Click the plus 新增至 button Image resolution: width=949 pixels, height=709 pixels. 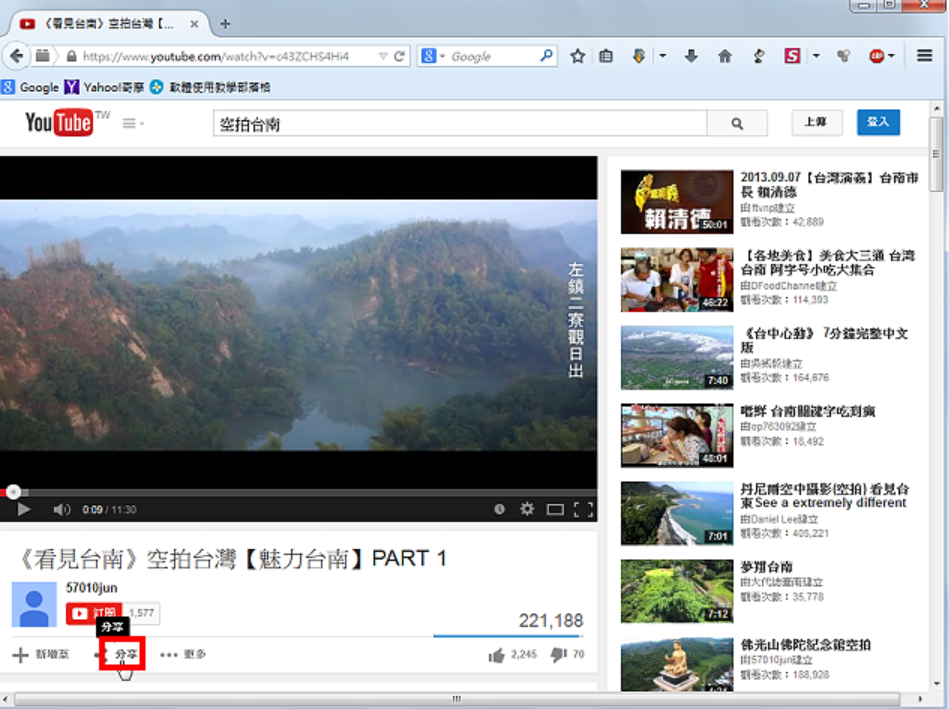[41, 655]
